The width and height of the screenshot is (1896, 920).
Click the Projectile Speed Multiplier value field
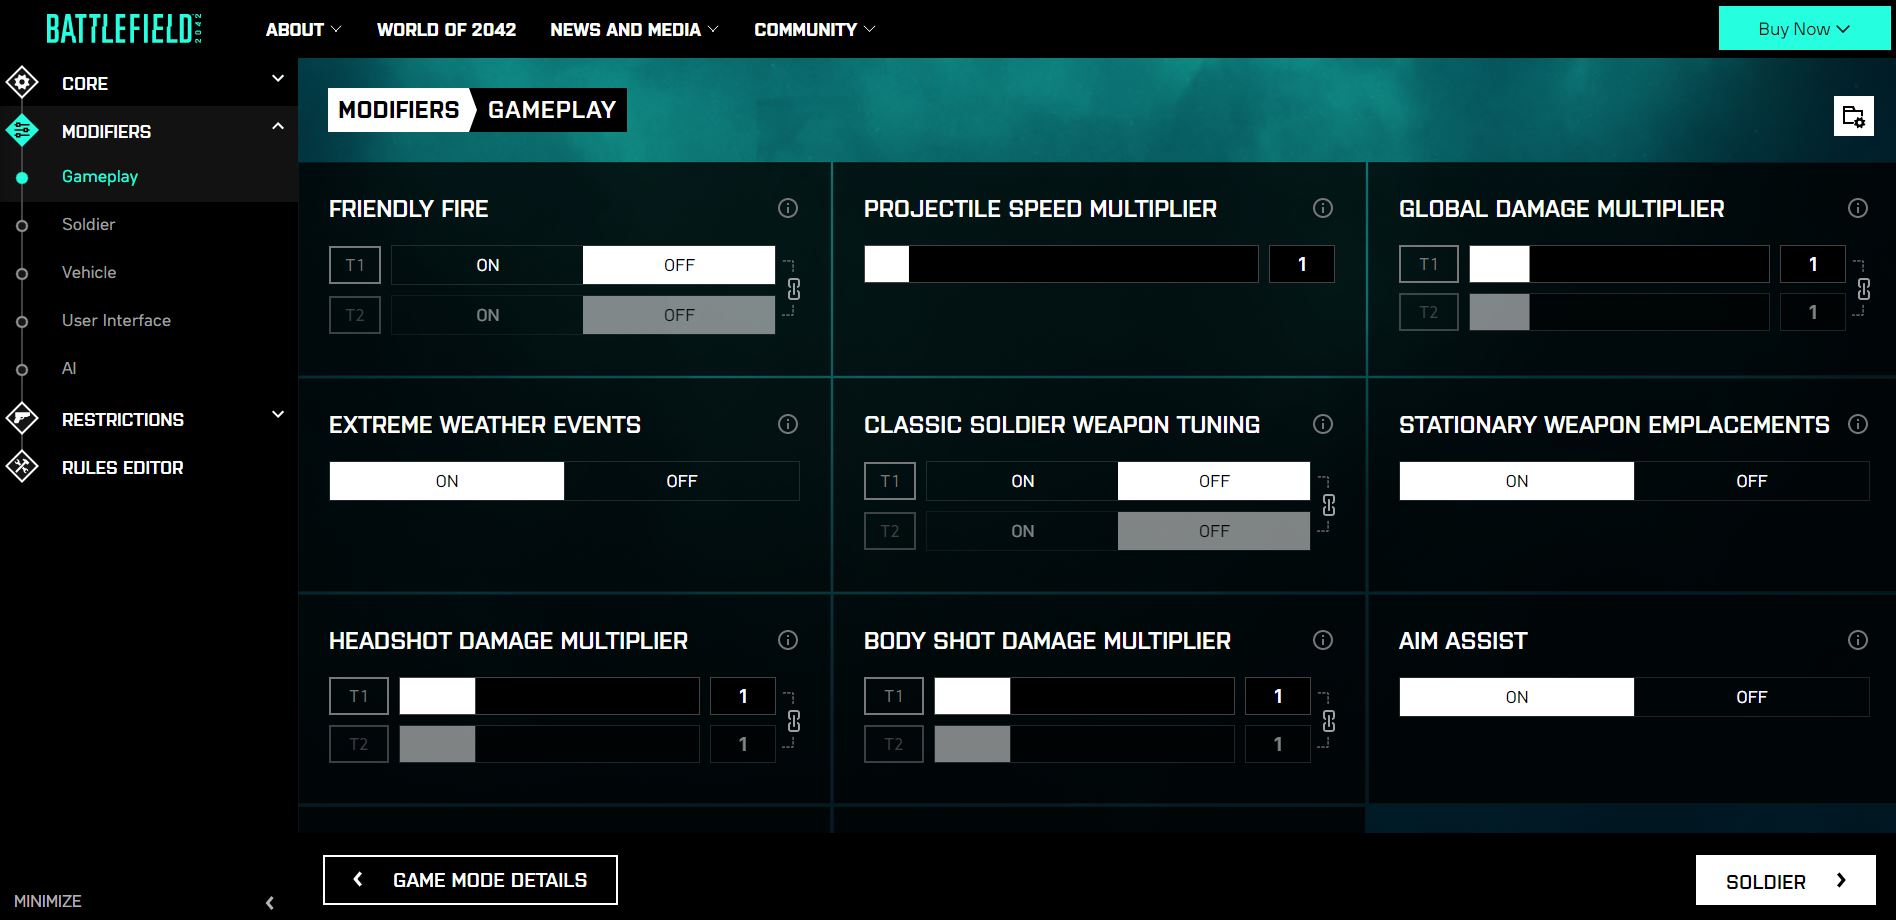tap(1302, 264)
